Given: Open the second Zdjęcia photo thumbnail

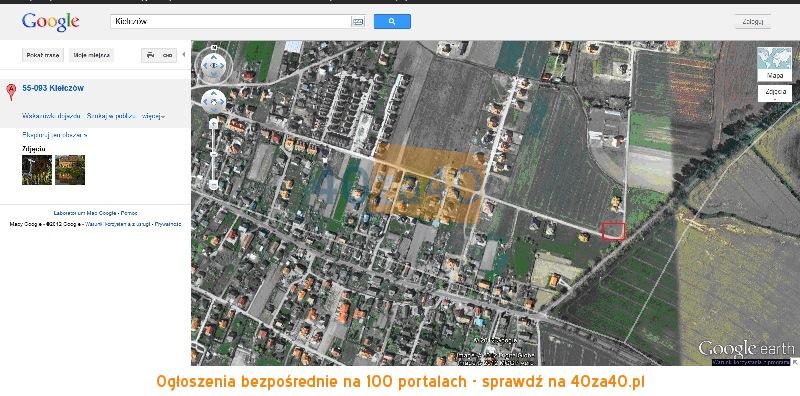Looking at the screenshot, I should (x=70, y=170).
